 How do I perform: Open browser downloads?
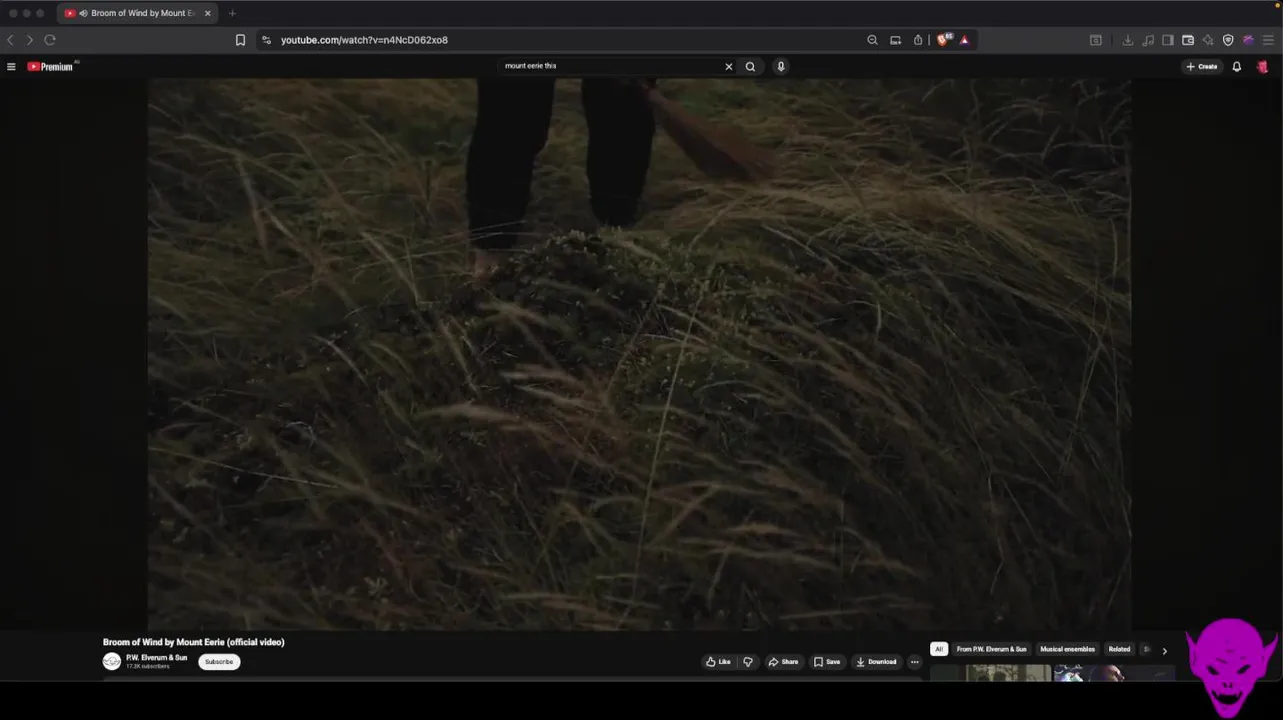[1128, 40]
